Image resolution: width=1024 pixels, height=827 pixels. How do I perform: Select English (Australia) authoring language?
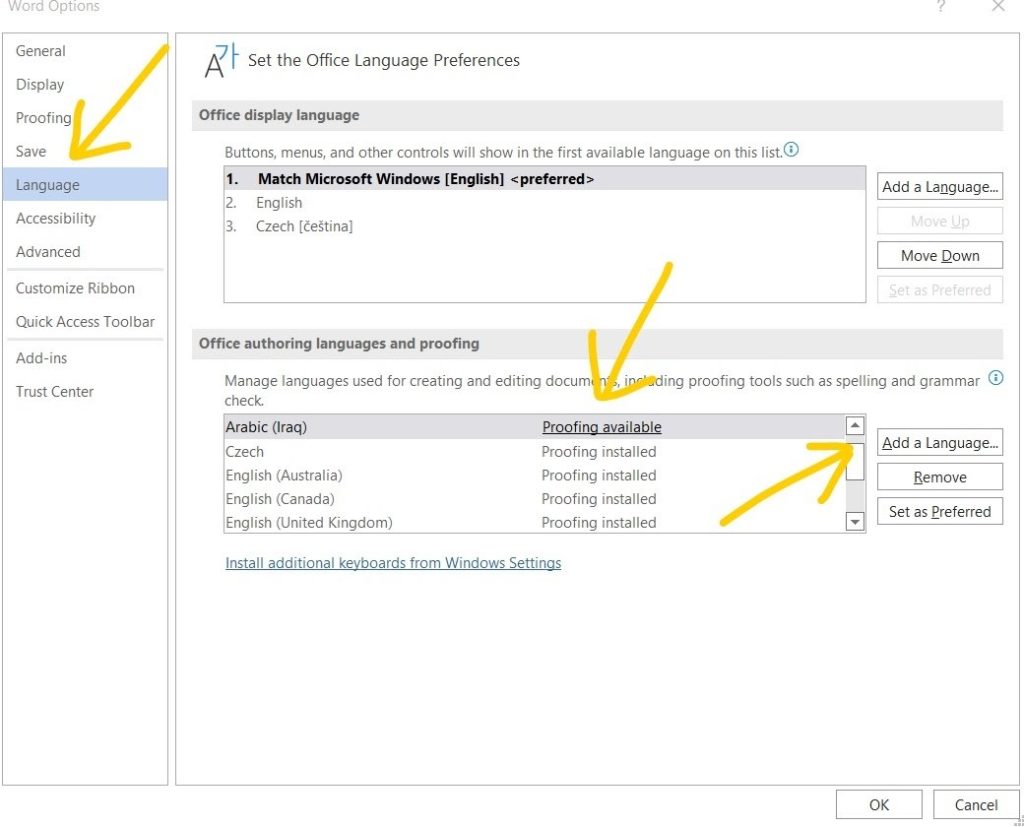pyautogui.click(x=534, y=475)
